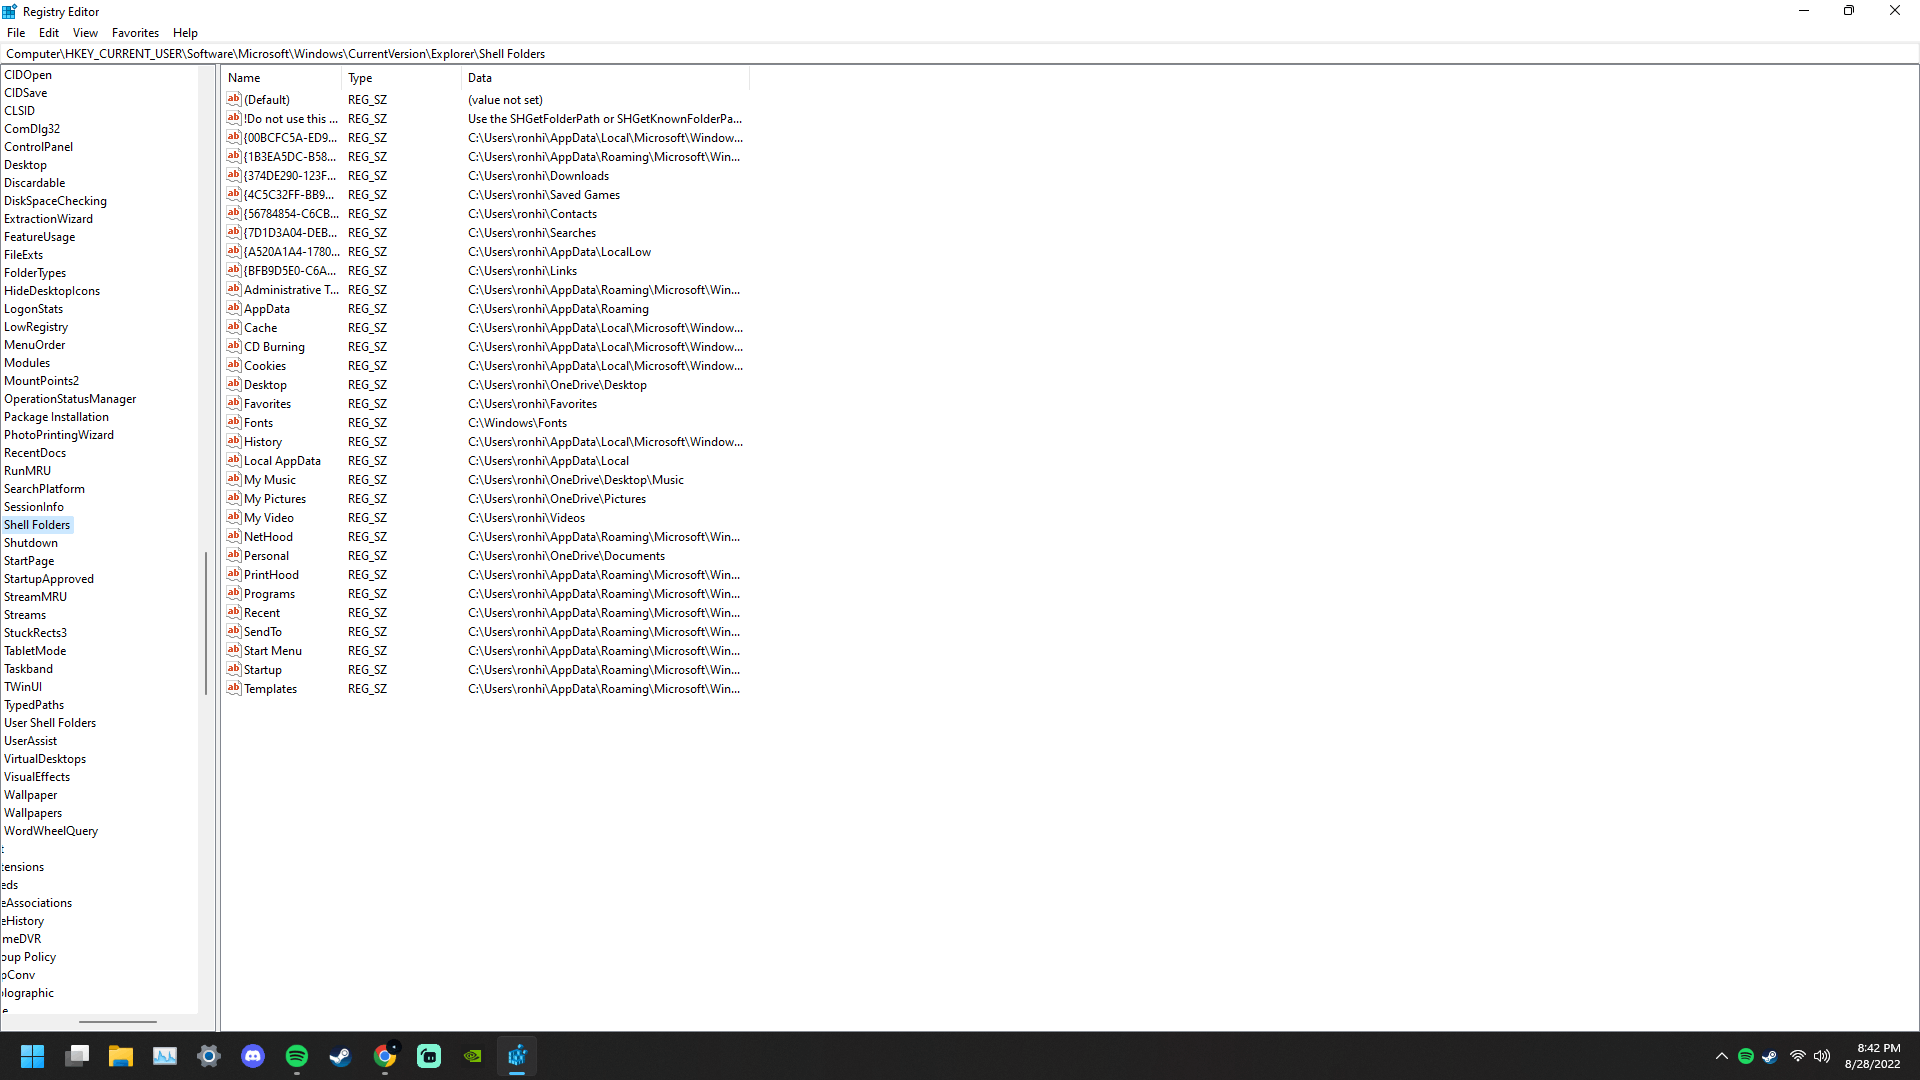
Task: Open File Explorer from taskbar
Action: pyautogui.click(x=121, y=1056)
